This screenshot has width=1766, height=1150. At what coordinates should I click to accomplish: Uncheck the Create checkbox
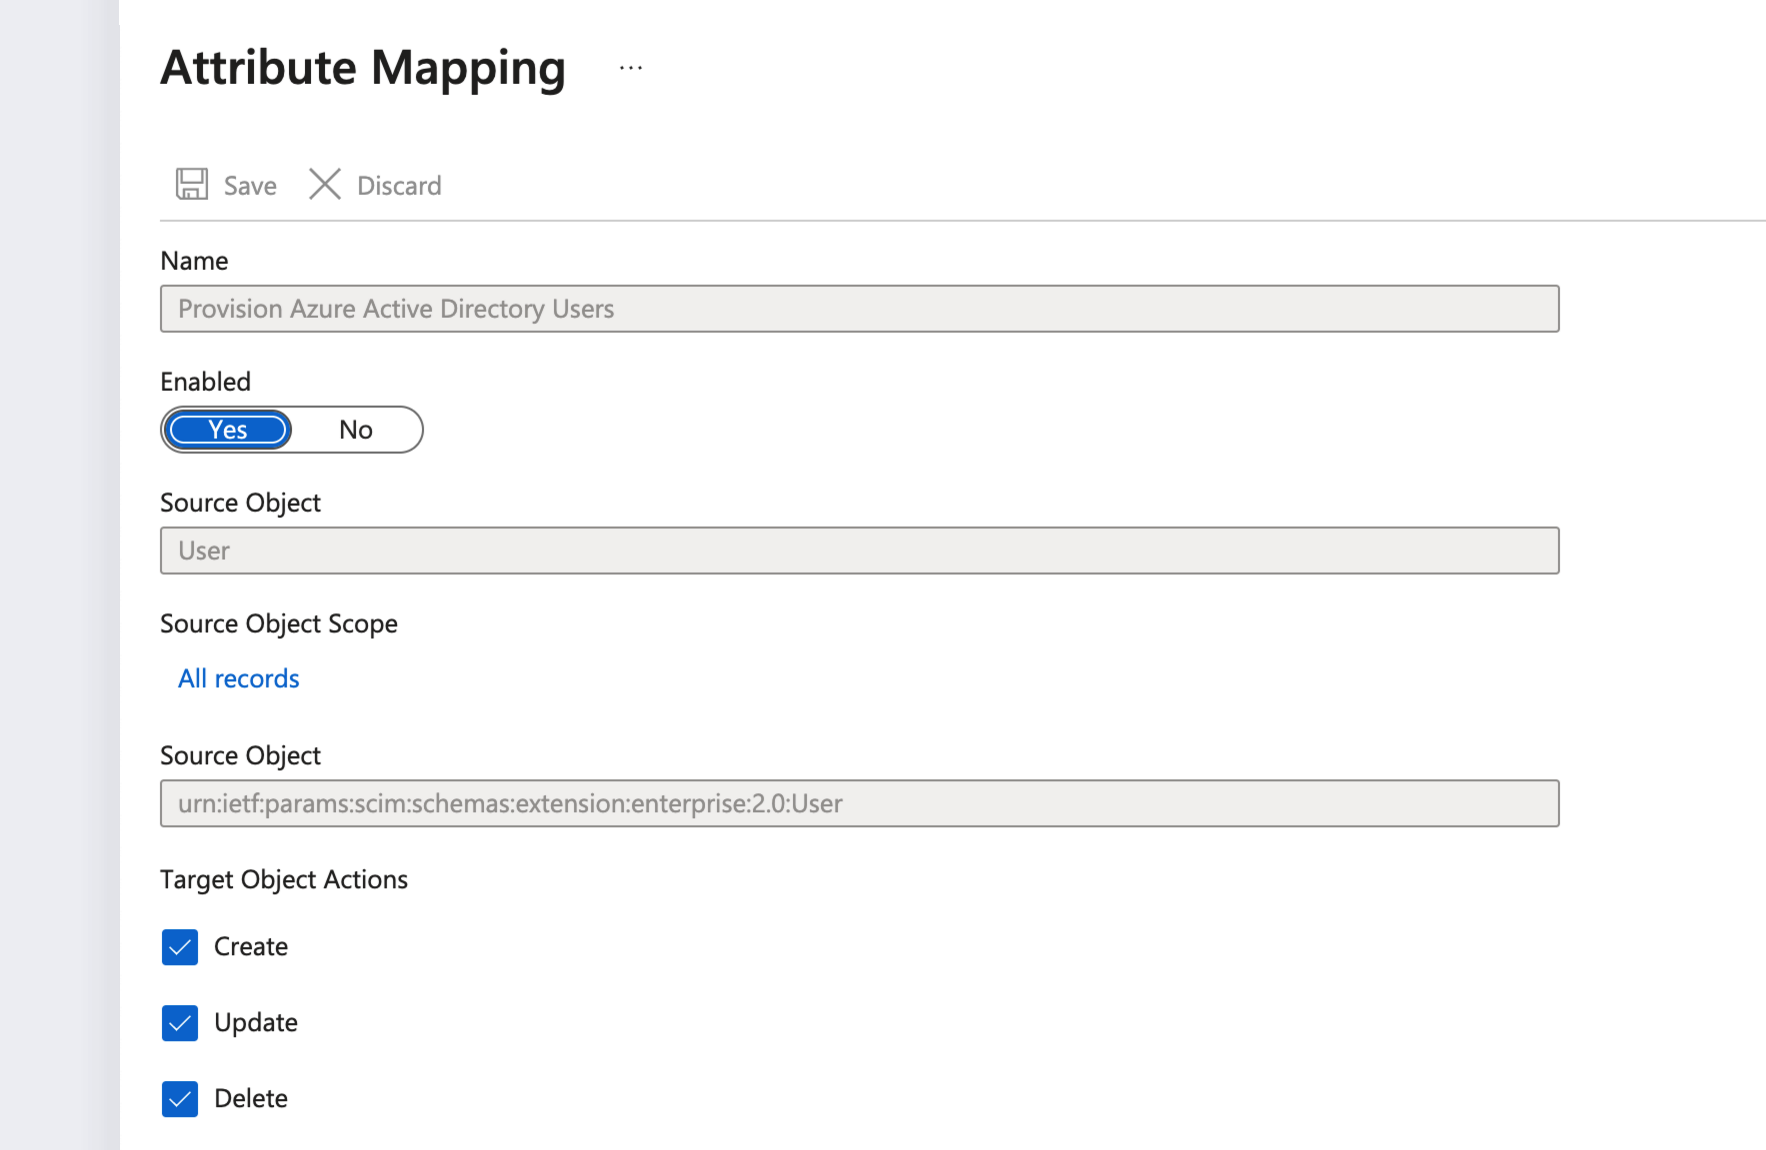(180, 947)
